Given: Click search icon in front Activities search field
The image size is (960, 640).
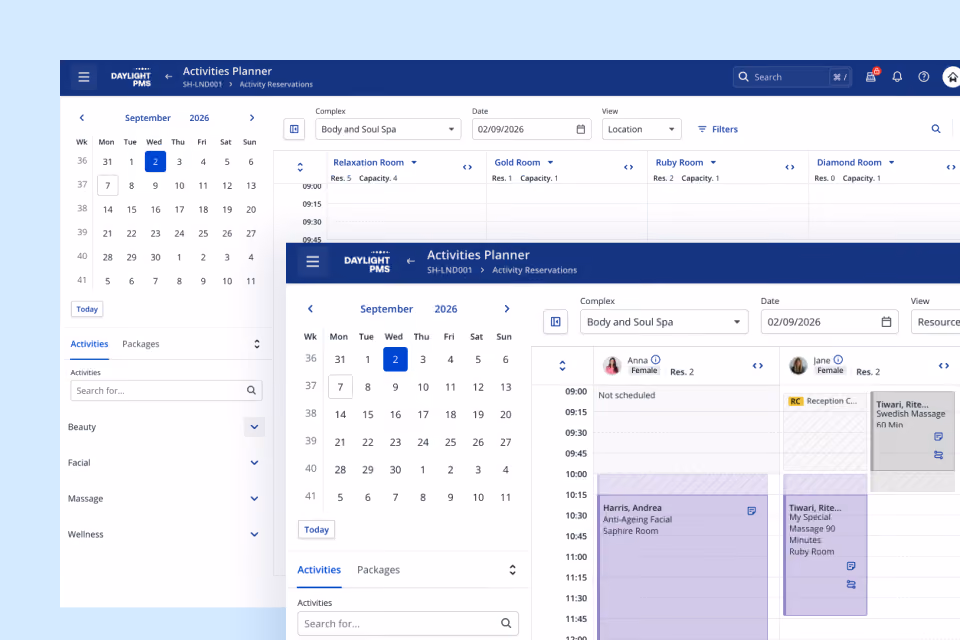Looking at the screenshot, I should point(506,623).
